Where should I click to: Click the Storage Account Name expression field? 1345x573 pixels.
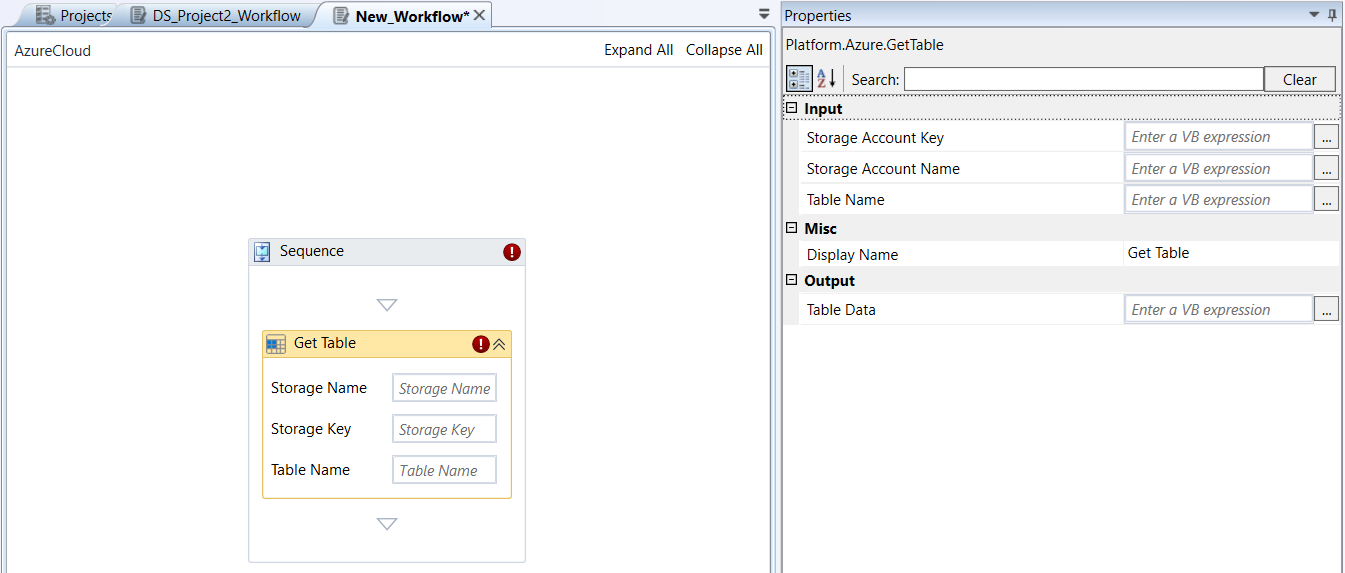[x=1218, y=168]
